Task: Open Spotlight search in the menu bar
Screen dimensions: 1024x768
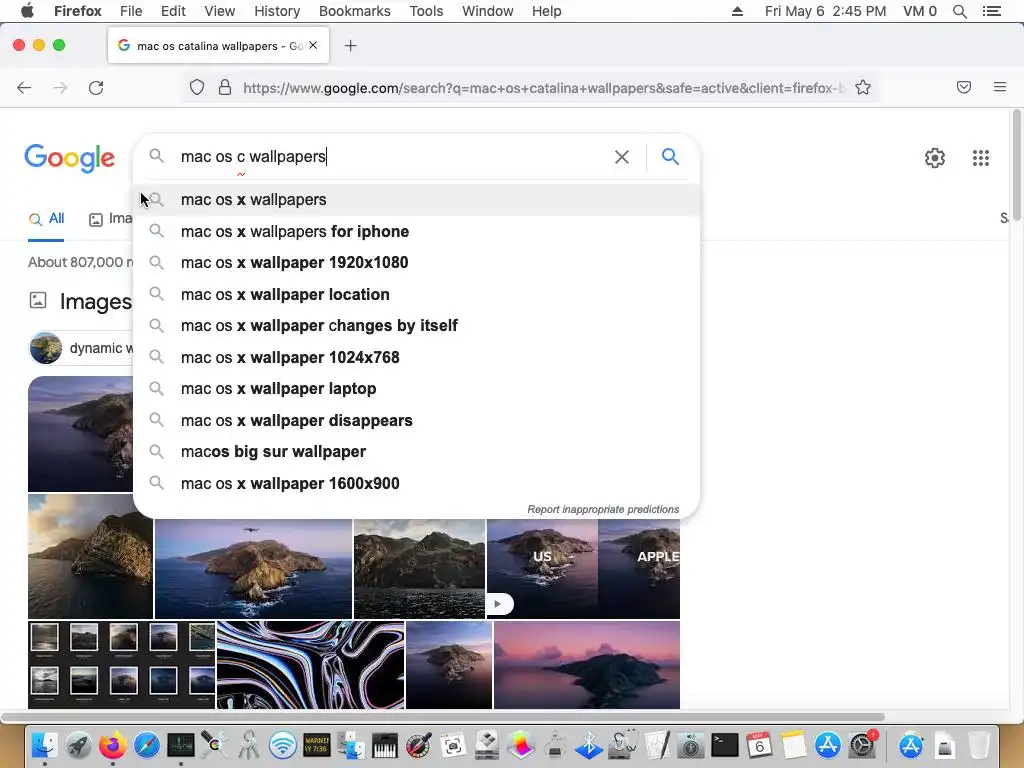Action: point(959,11)
